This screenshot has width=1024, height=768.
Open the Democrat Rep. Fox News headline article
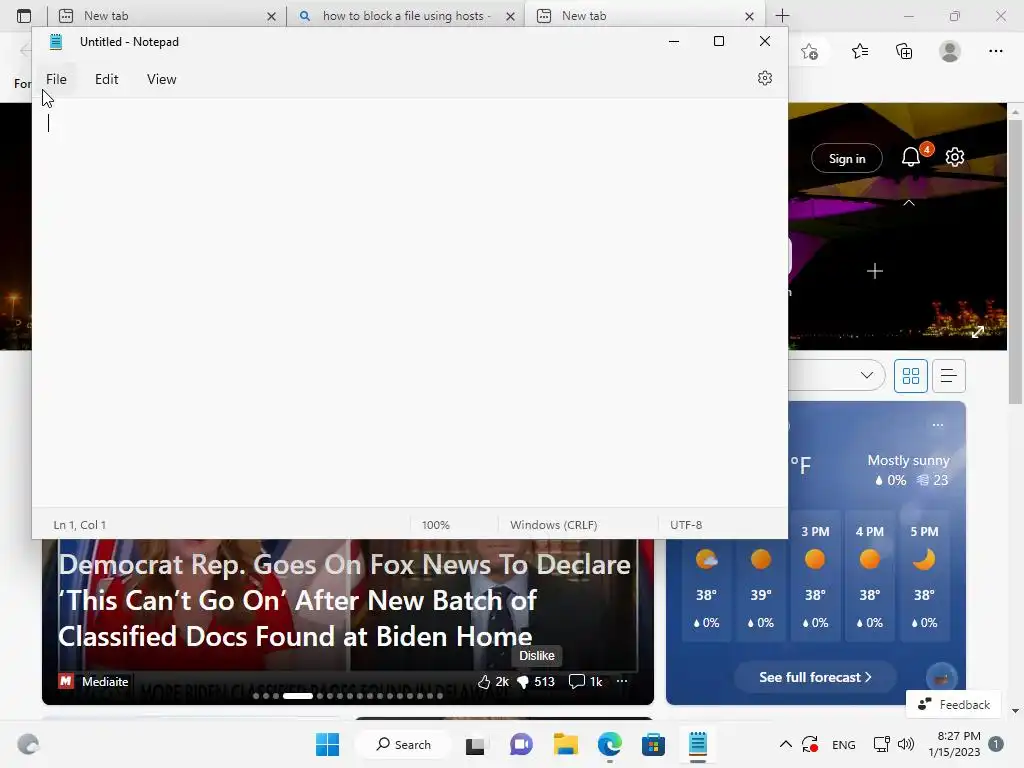point(345,600)
